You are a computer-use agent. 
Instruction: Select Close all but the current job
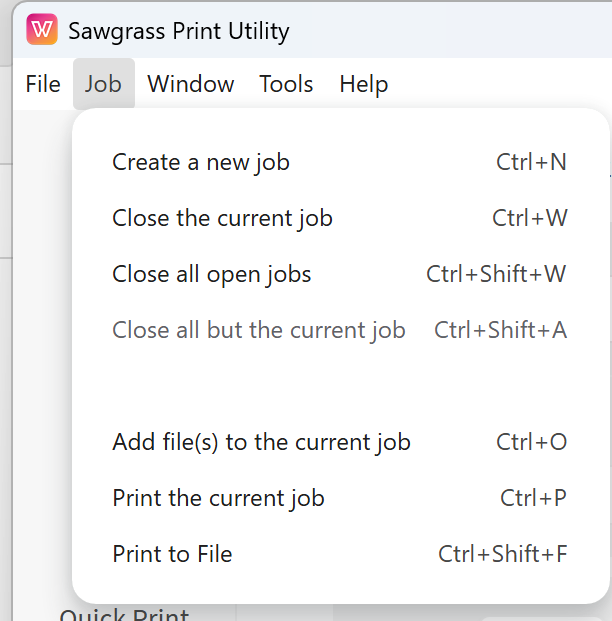point(340,330)
